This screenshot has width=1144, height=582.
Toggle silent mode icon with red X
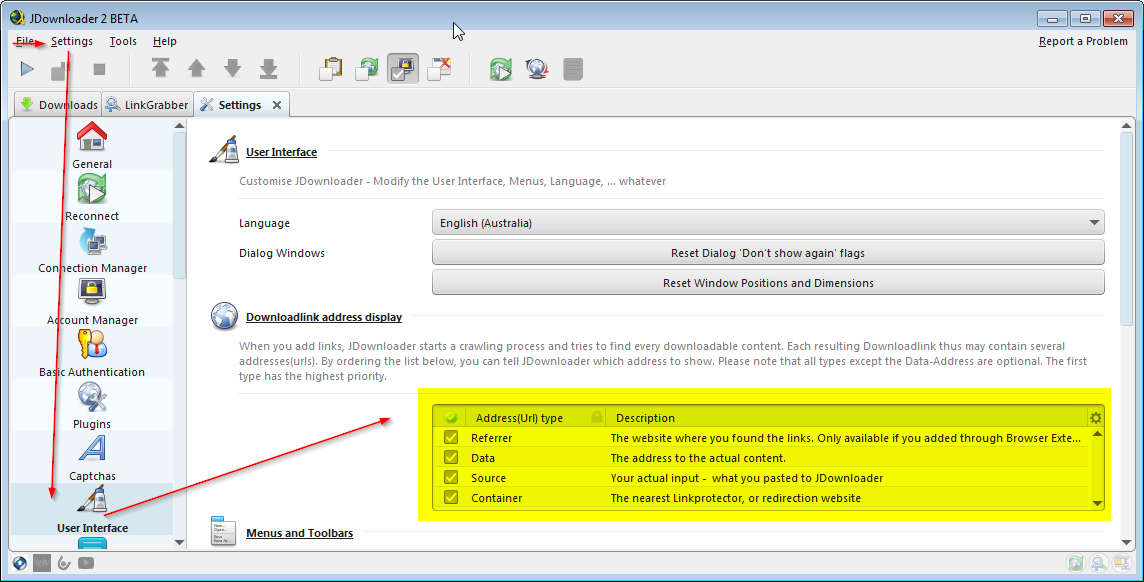point(439,69)
